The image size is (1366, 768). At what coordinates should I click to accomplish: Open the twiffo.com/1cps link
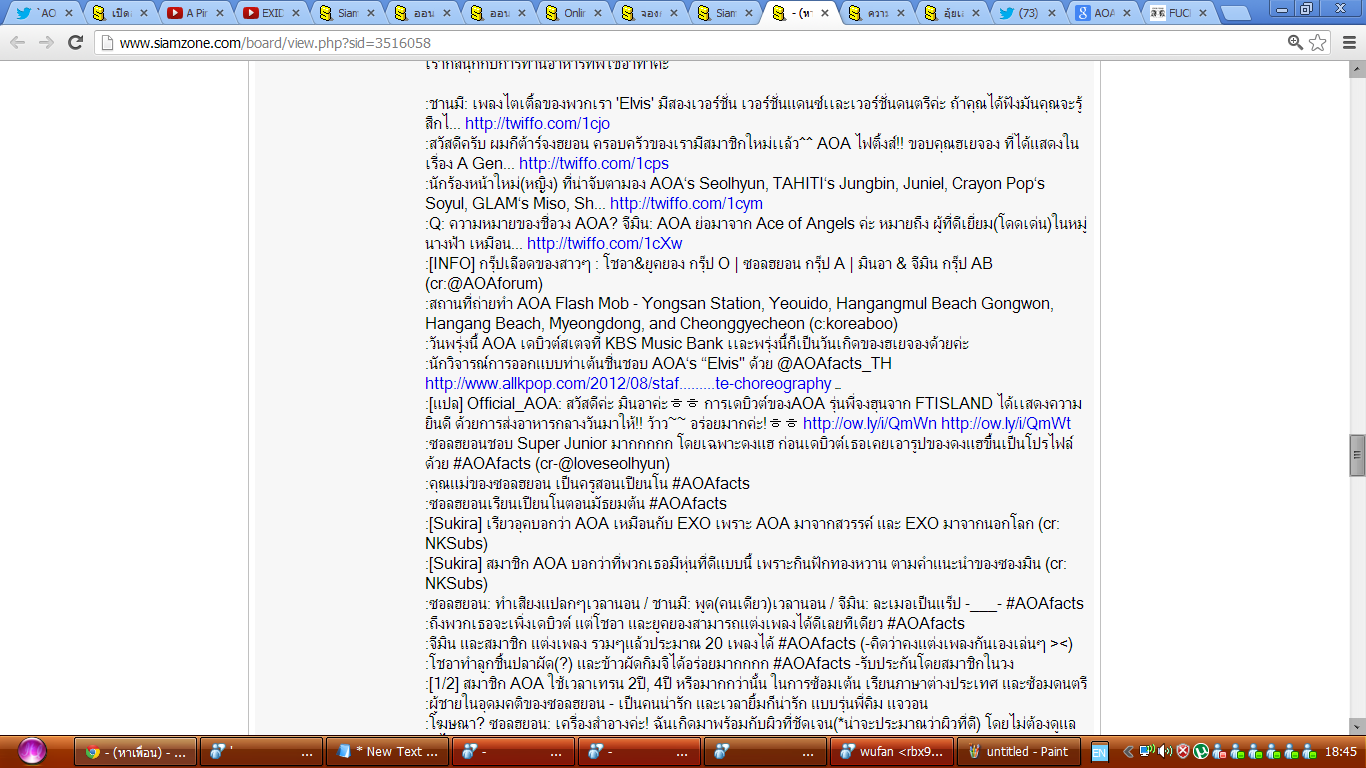[594, 164]
